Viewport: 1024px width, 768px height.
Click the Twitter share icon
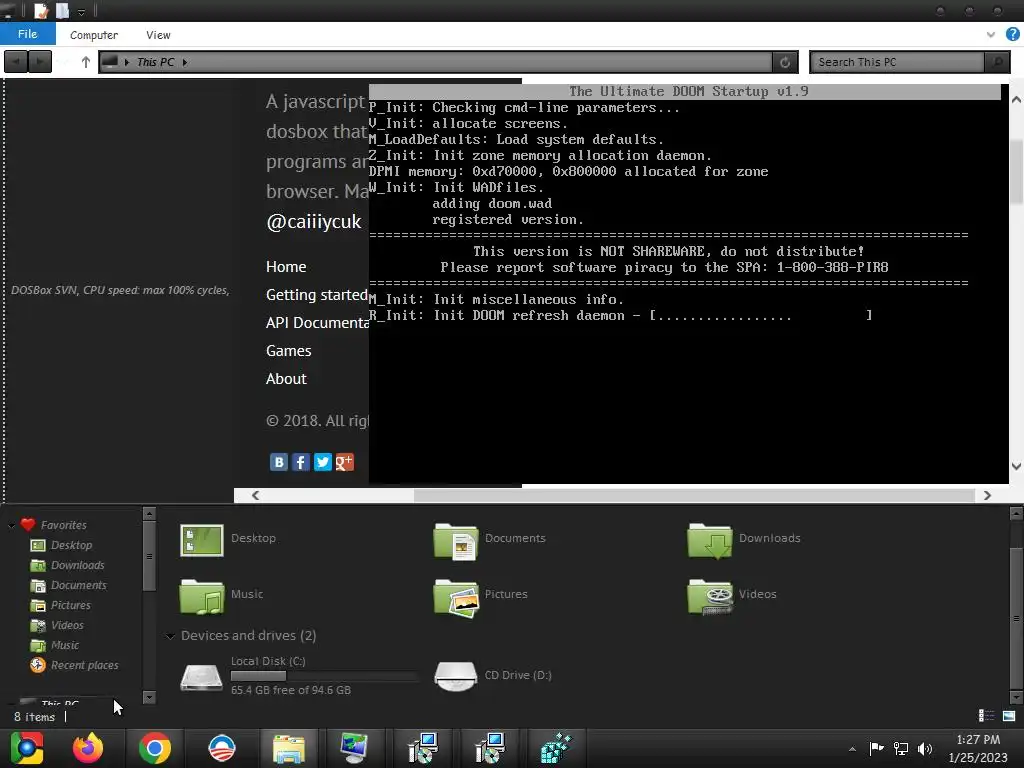(323, 462)
